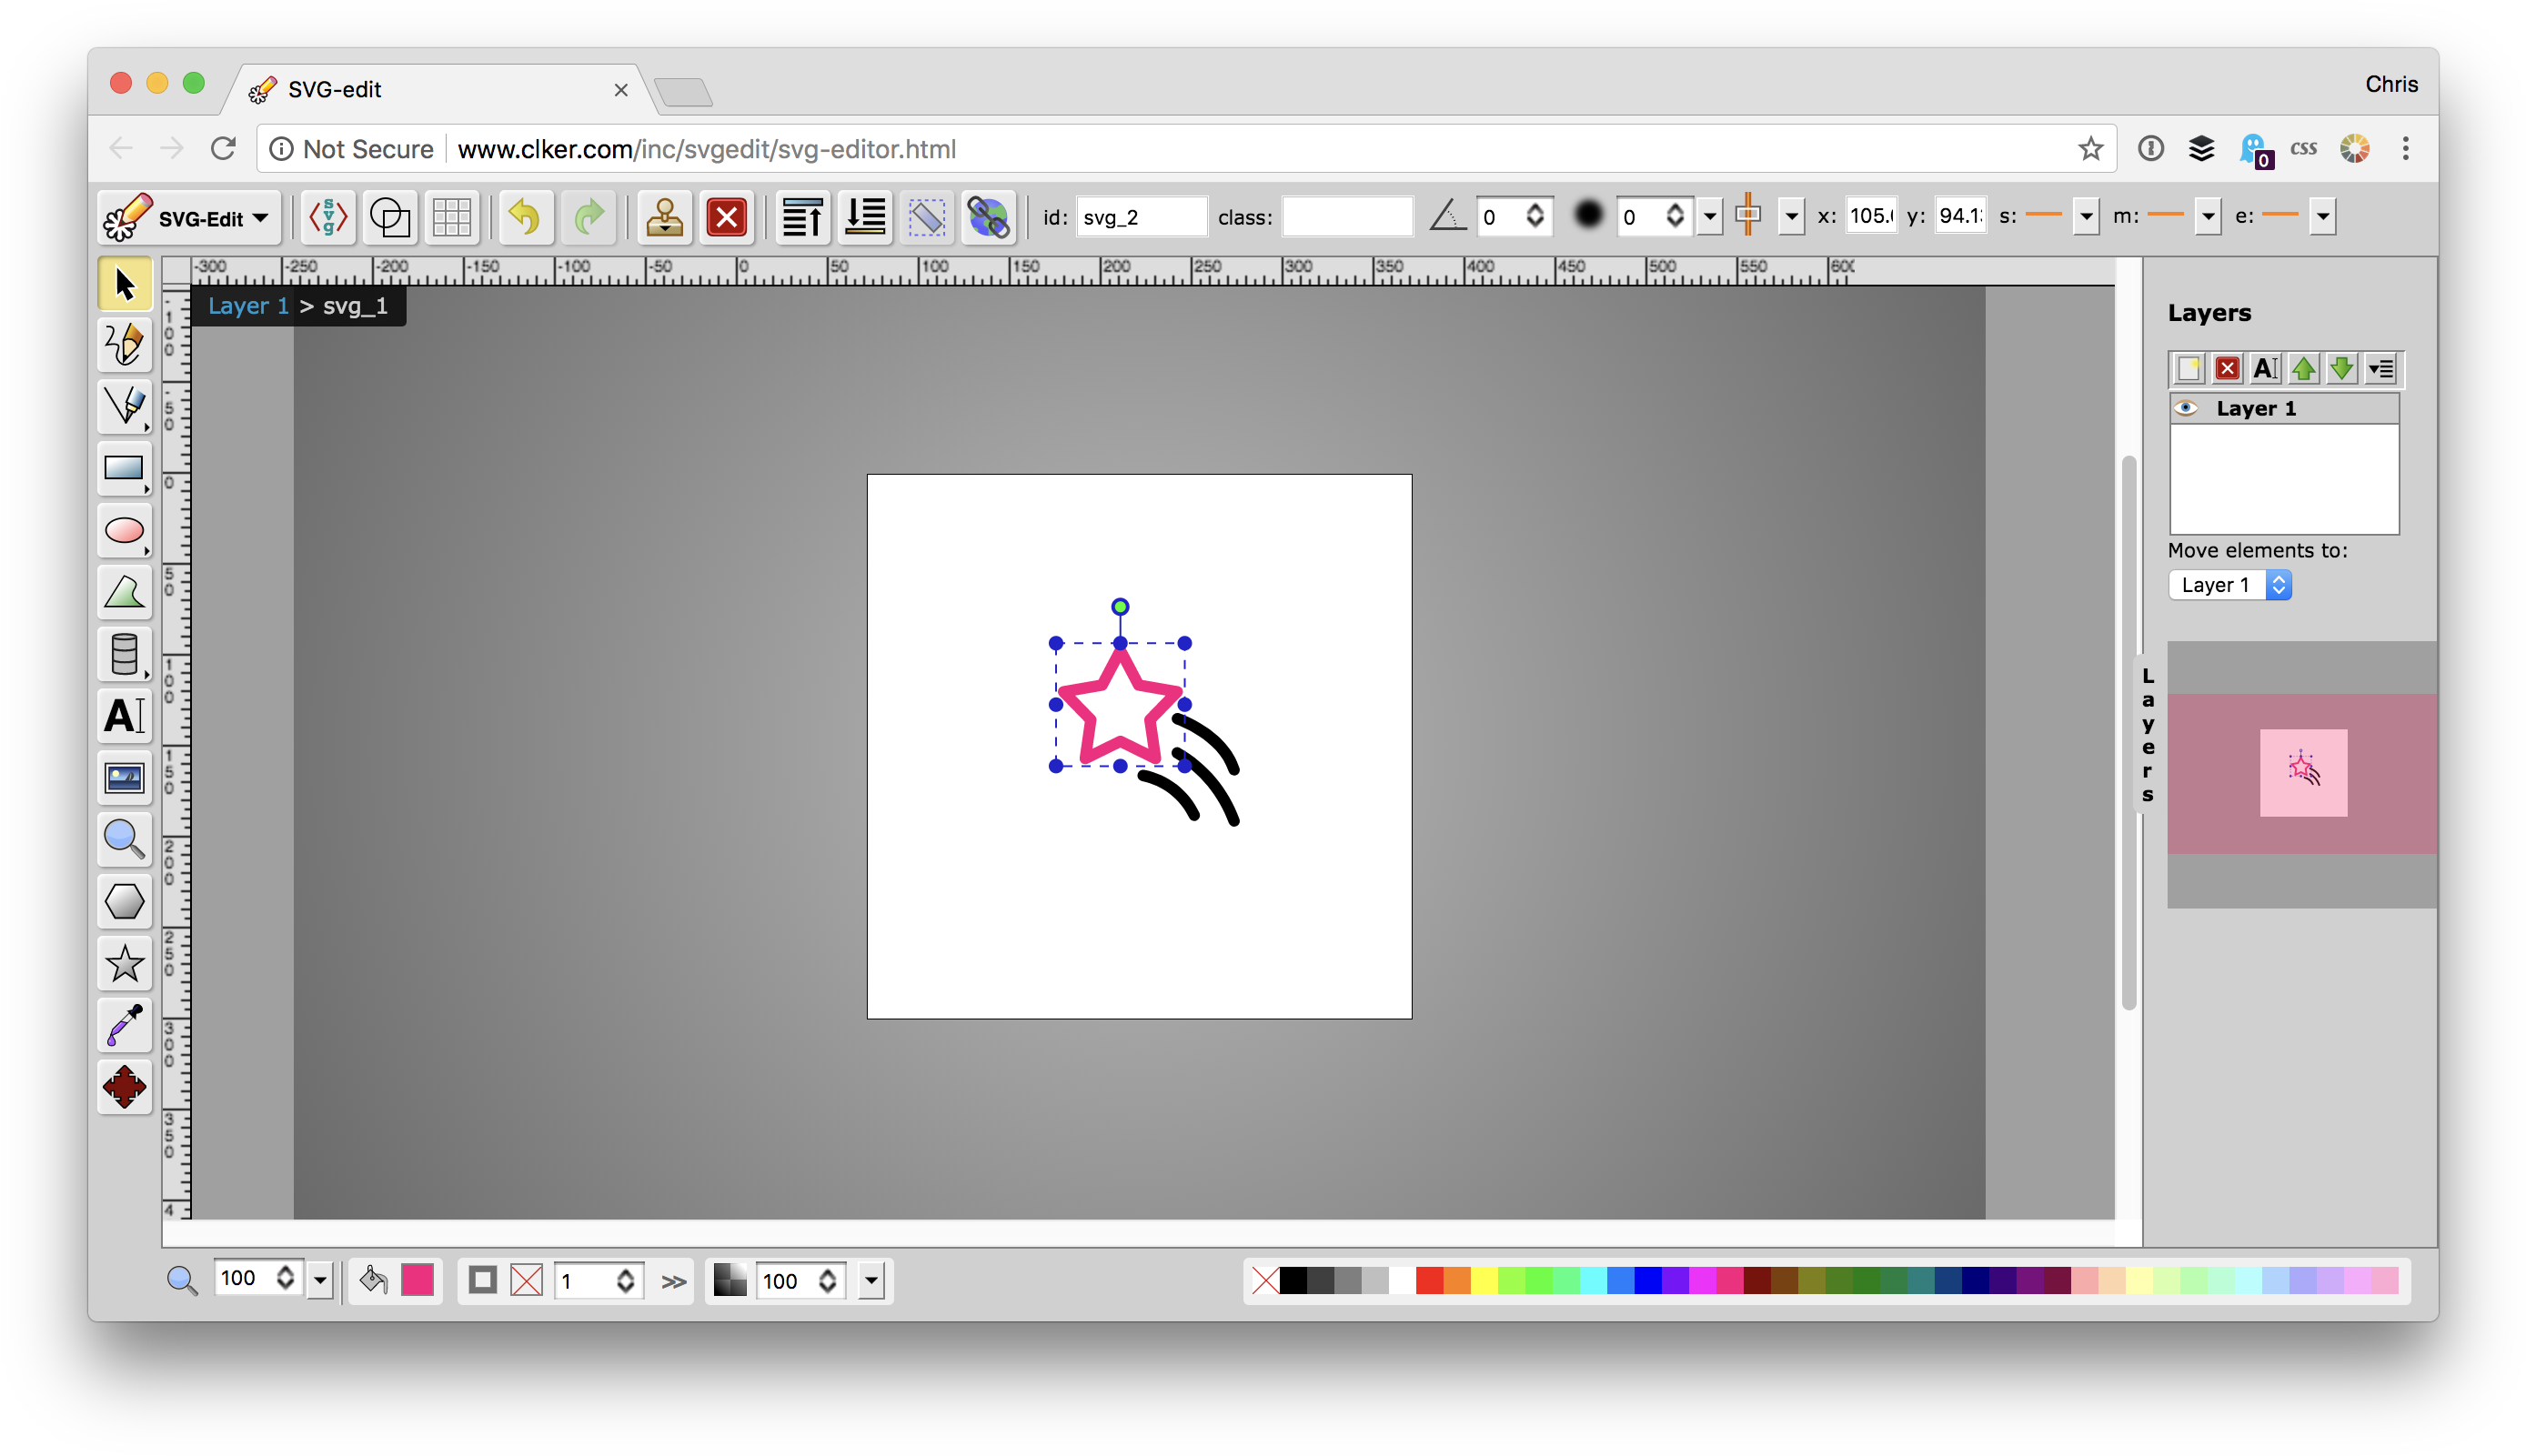Toggle wireframe mode
Viewport: 2526px width, 1456px height.
389,217
